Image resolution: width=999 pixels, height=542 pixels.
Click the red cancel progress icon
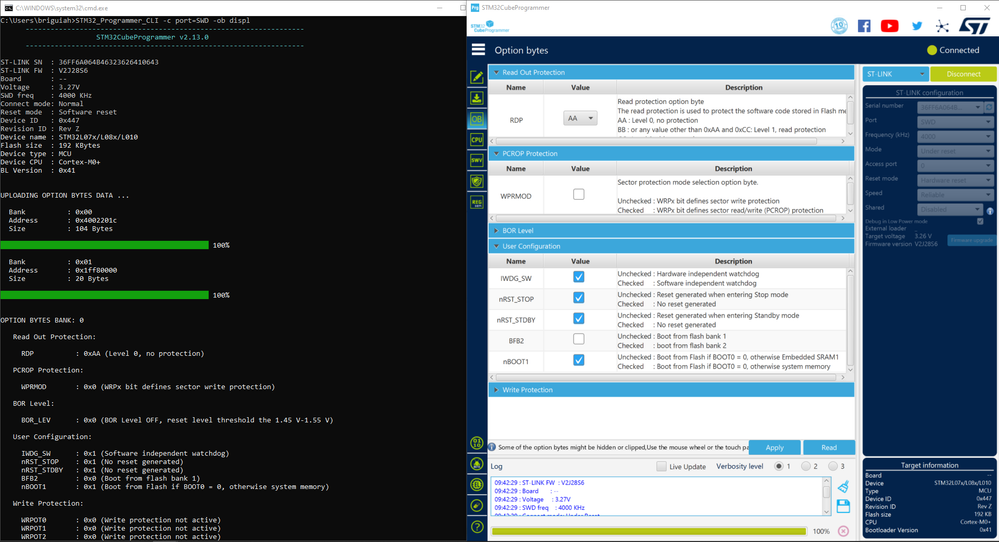coord(843,531)
